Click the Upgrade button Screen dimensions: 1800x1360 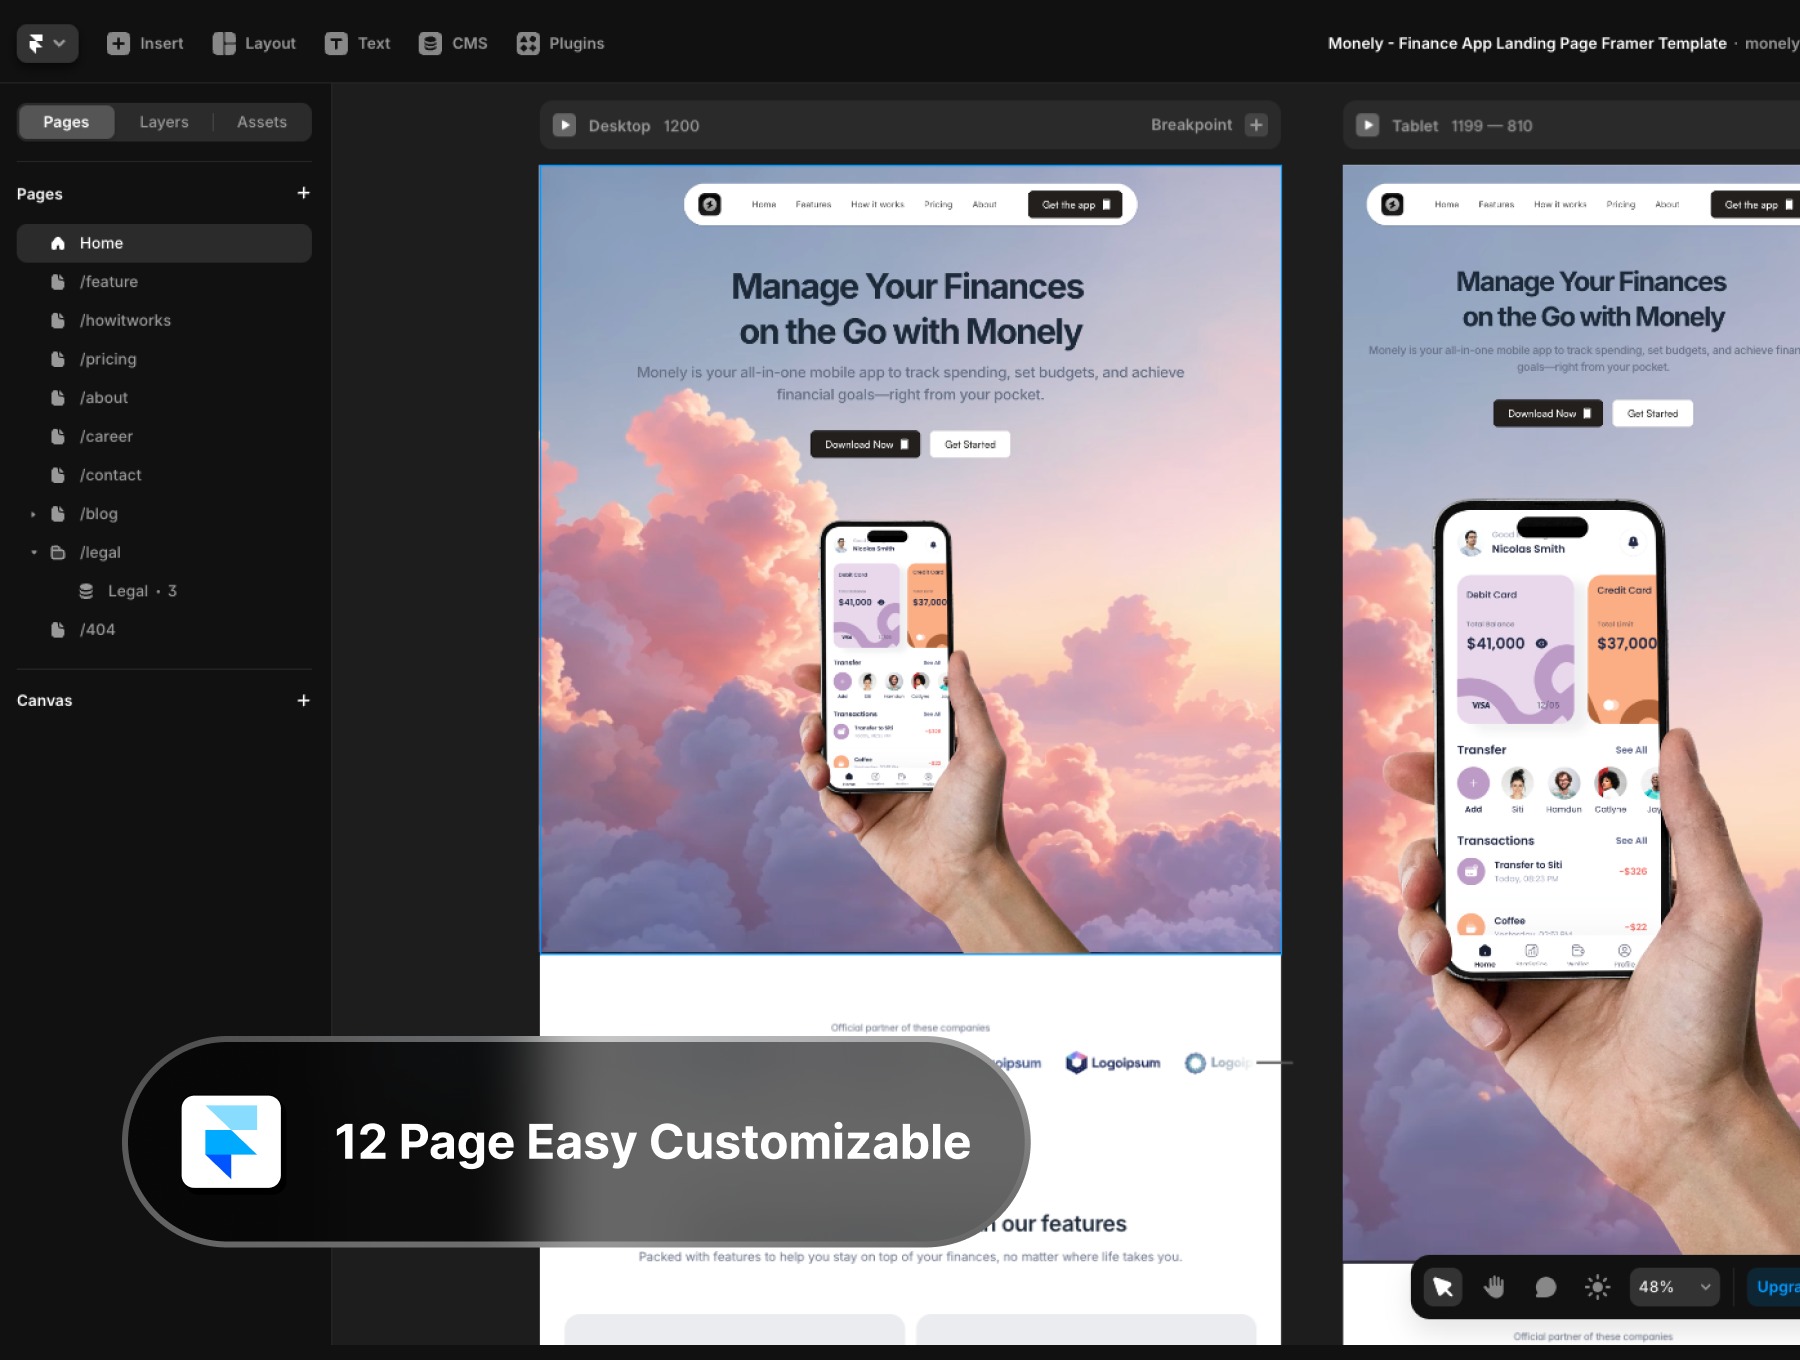[x=1773, y=1287]
